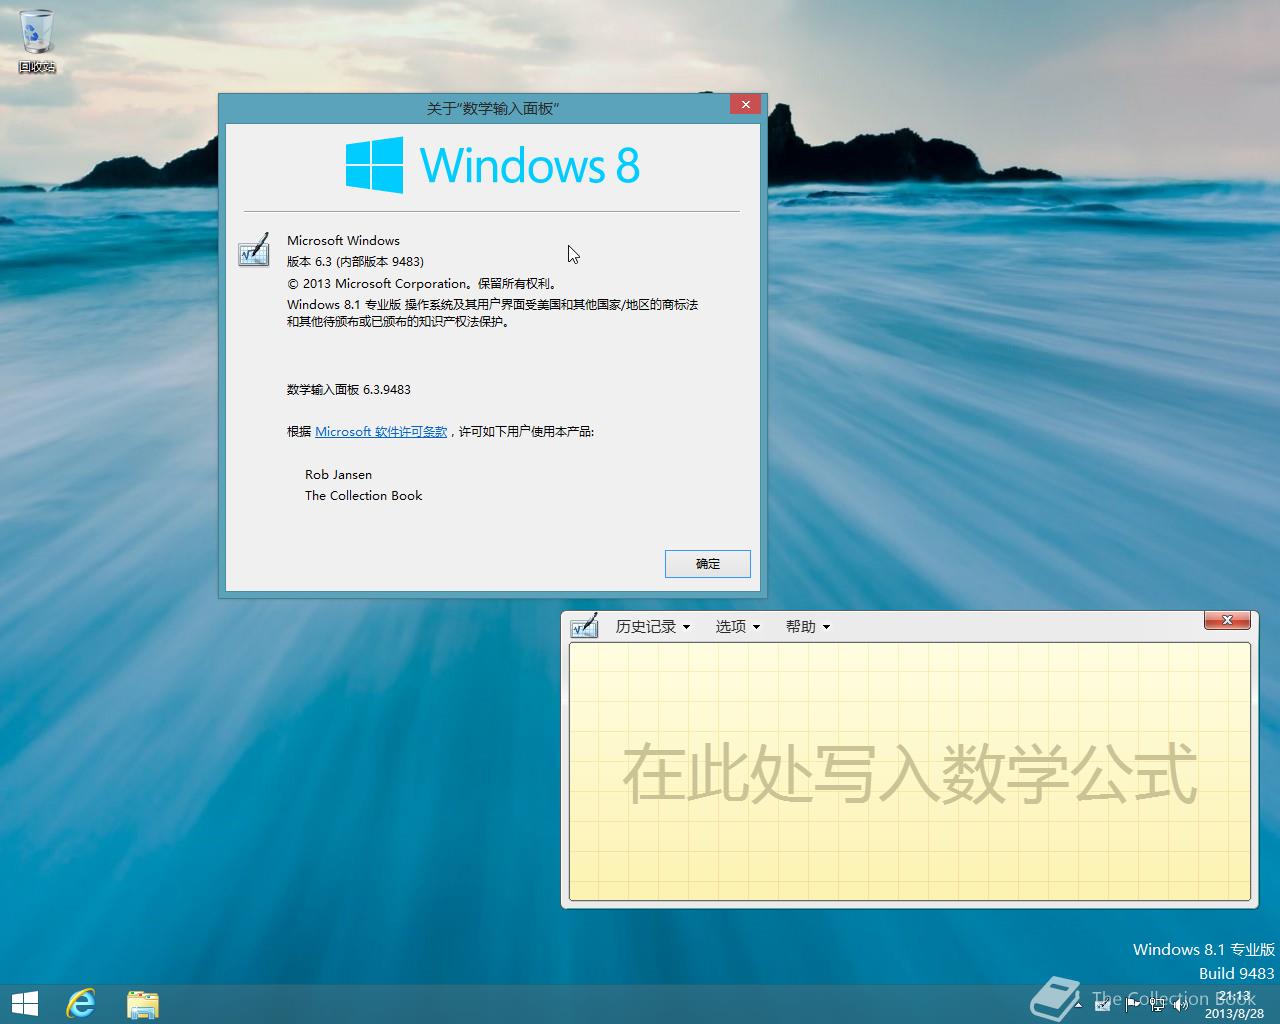The height and width of the screenshot is (1024, 1280).
Task: Click the © 2013 Microsoft Corporation copyright line
Action: click(422, 284)
